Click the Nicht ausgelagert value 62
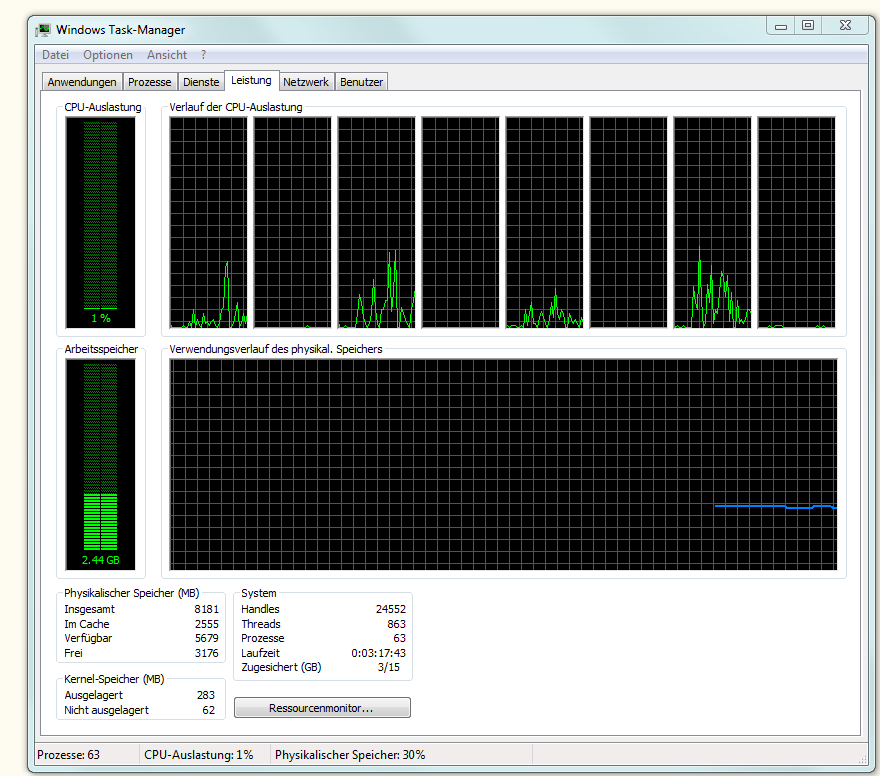Image resolution: width=880 pixels, height=776 pixels. pos(209,710)
